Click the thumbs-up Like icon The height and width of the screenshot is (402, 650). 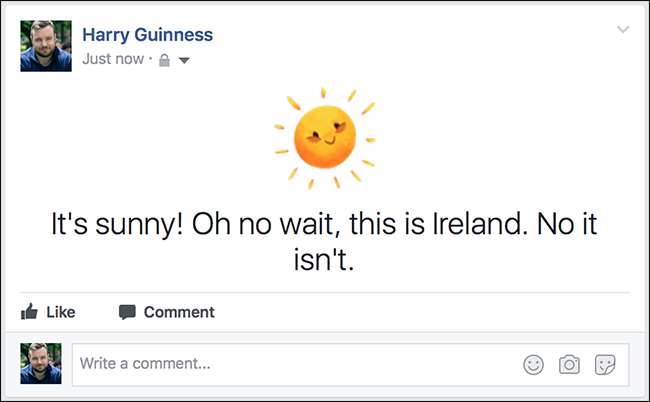pyautogui.click(x=29, y=312)
